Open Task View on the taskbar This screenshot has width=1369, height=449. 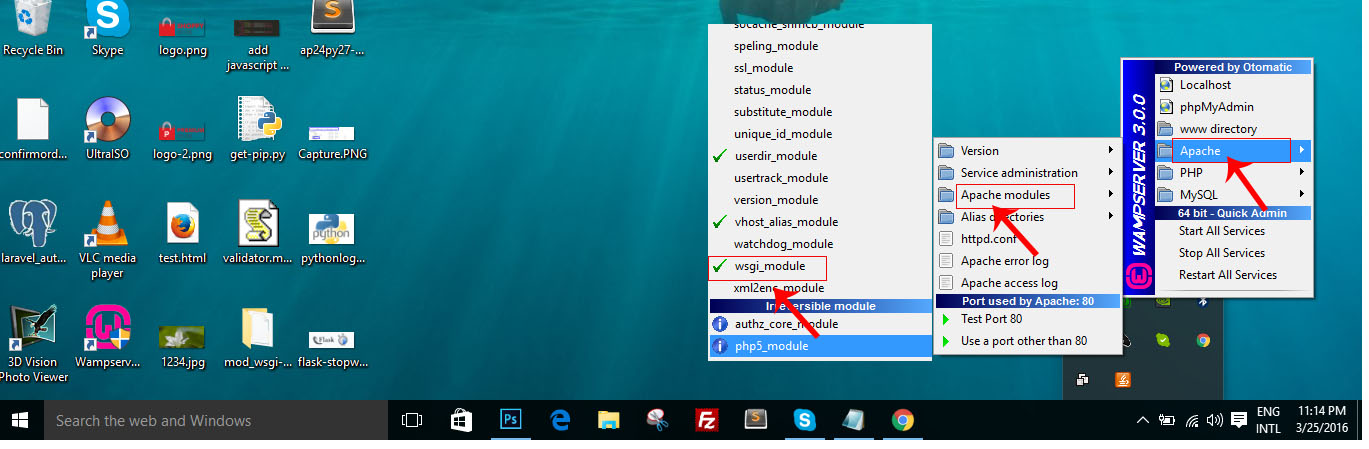[x=412, y=420]
